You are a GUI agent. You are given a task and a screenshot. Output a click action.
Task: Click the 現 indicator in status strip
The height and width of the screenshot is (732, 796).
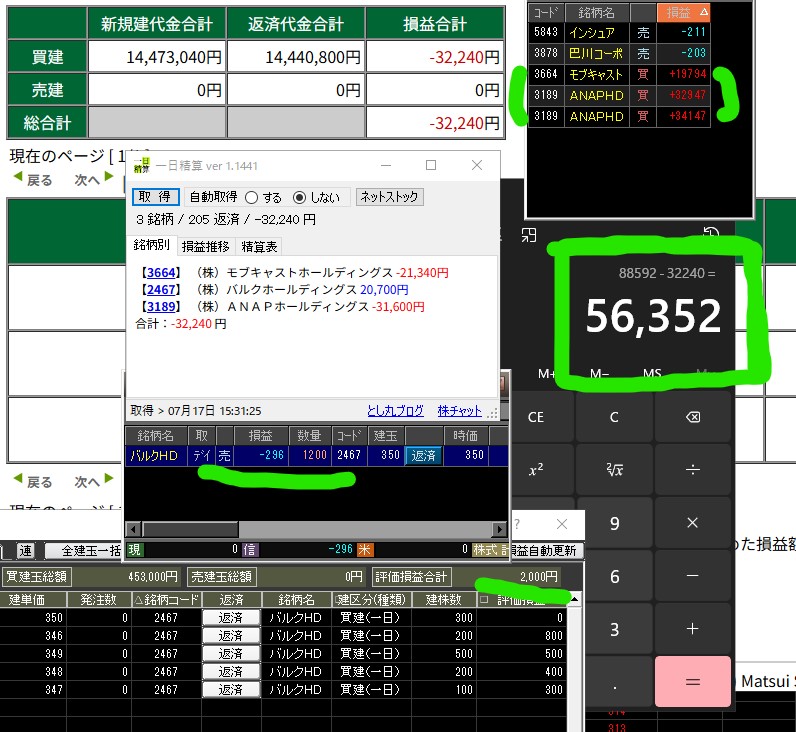(134, 549)
